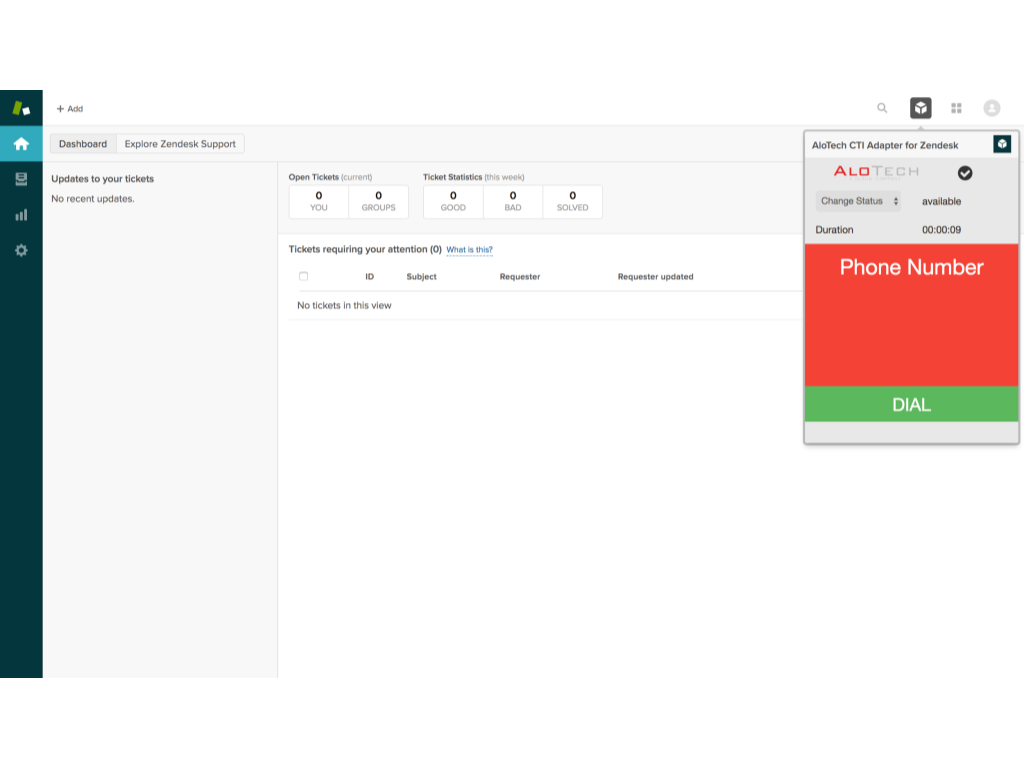
Task: Open the 'What is this?' link
Action: tap(469, 250)
